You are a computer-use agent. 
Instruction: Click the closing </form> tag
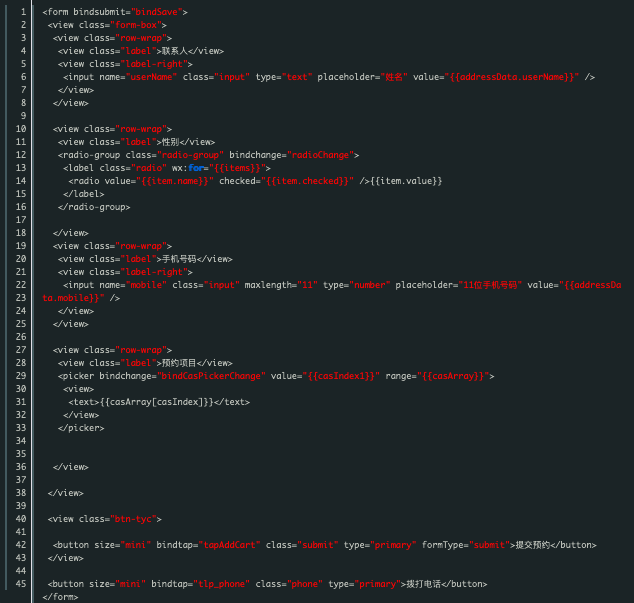click(x=60, y=597)
